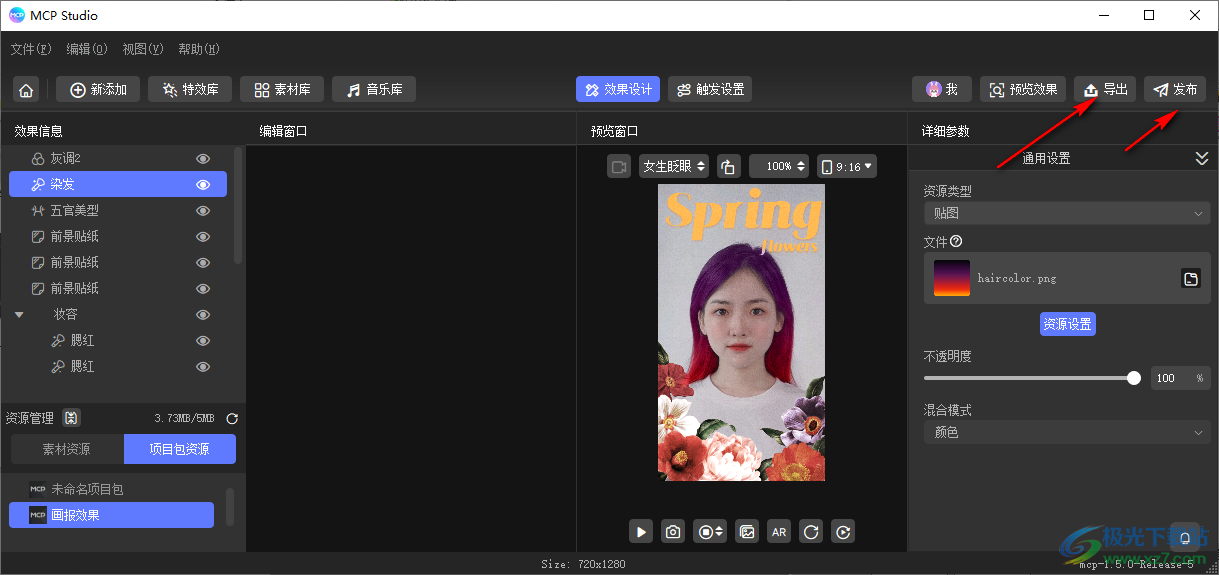
Task: Click the replay preview icon
Action: pos(843,532)
